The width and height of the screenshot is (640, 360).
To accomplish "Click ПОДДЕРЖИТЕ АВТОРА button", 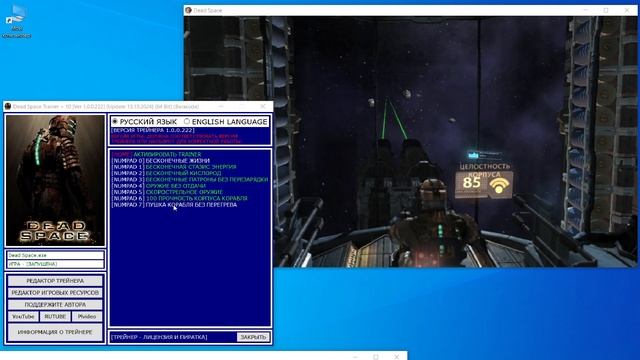I will click(x=55, y=304).
